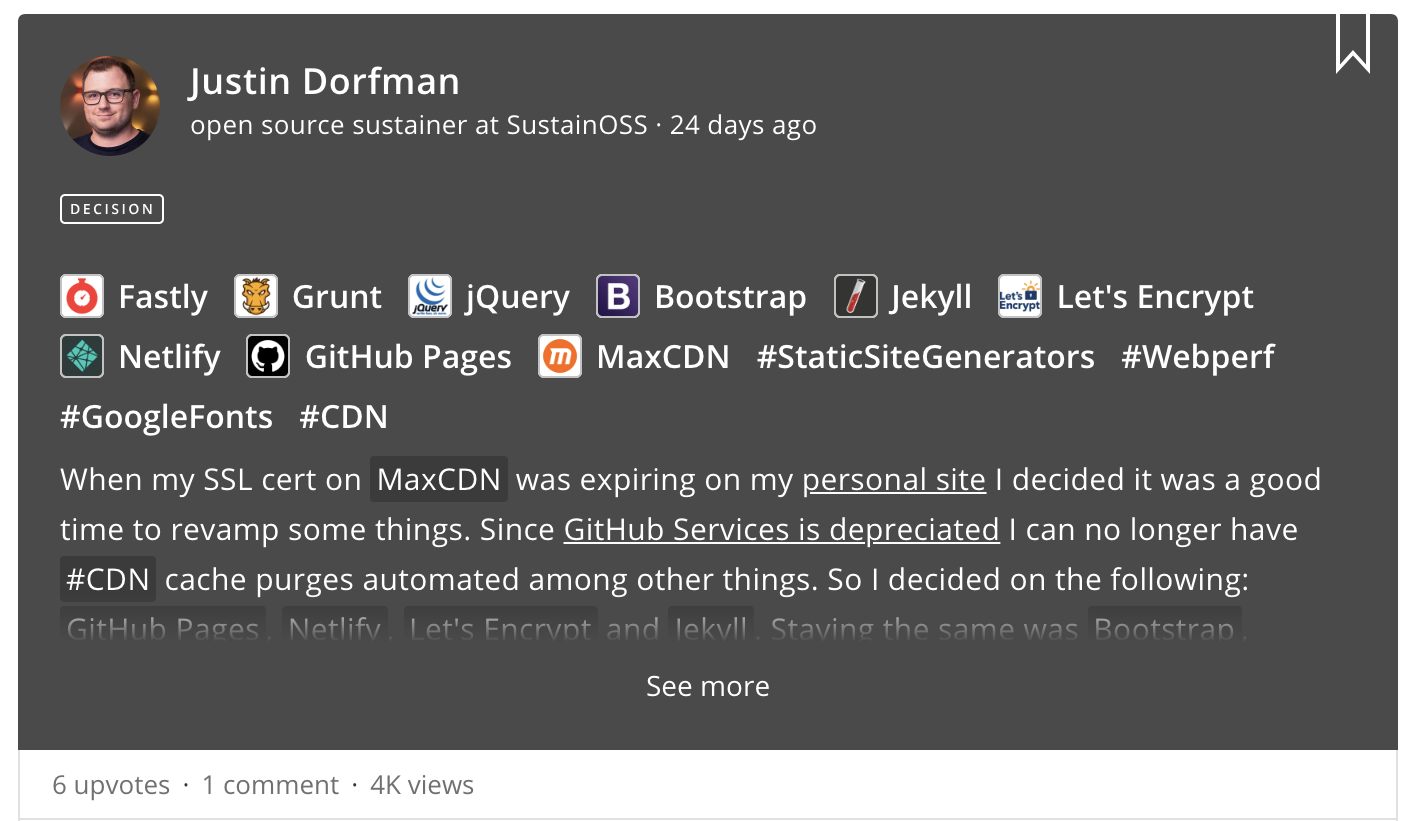Click the Grunt boar logo icon

(256, 297)
